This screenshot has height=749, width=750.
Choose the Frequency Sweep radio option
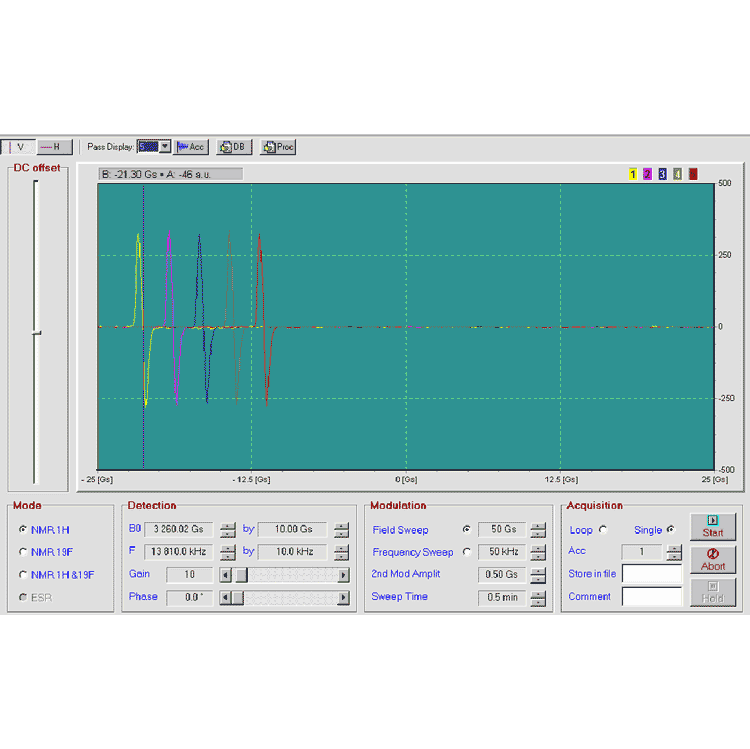tap(467, 552)
